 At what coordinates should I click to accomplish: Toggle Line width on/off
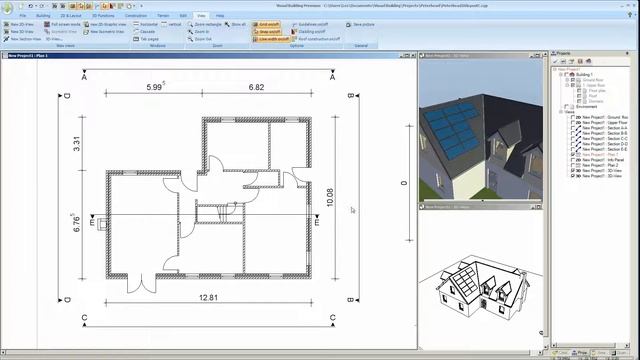coord(271,39)
